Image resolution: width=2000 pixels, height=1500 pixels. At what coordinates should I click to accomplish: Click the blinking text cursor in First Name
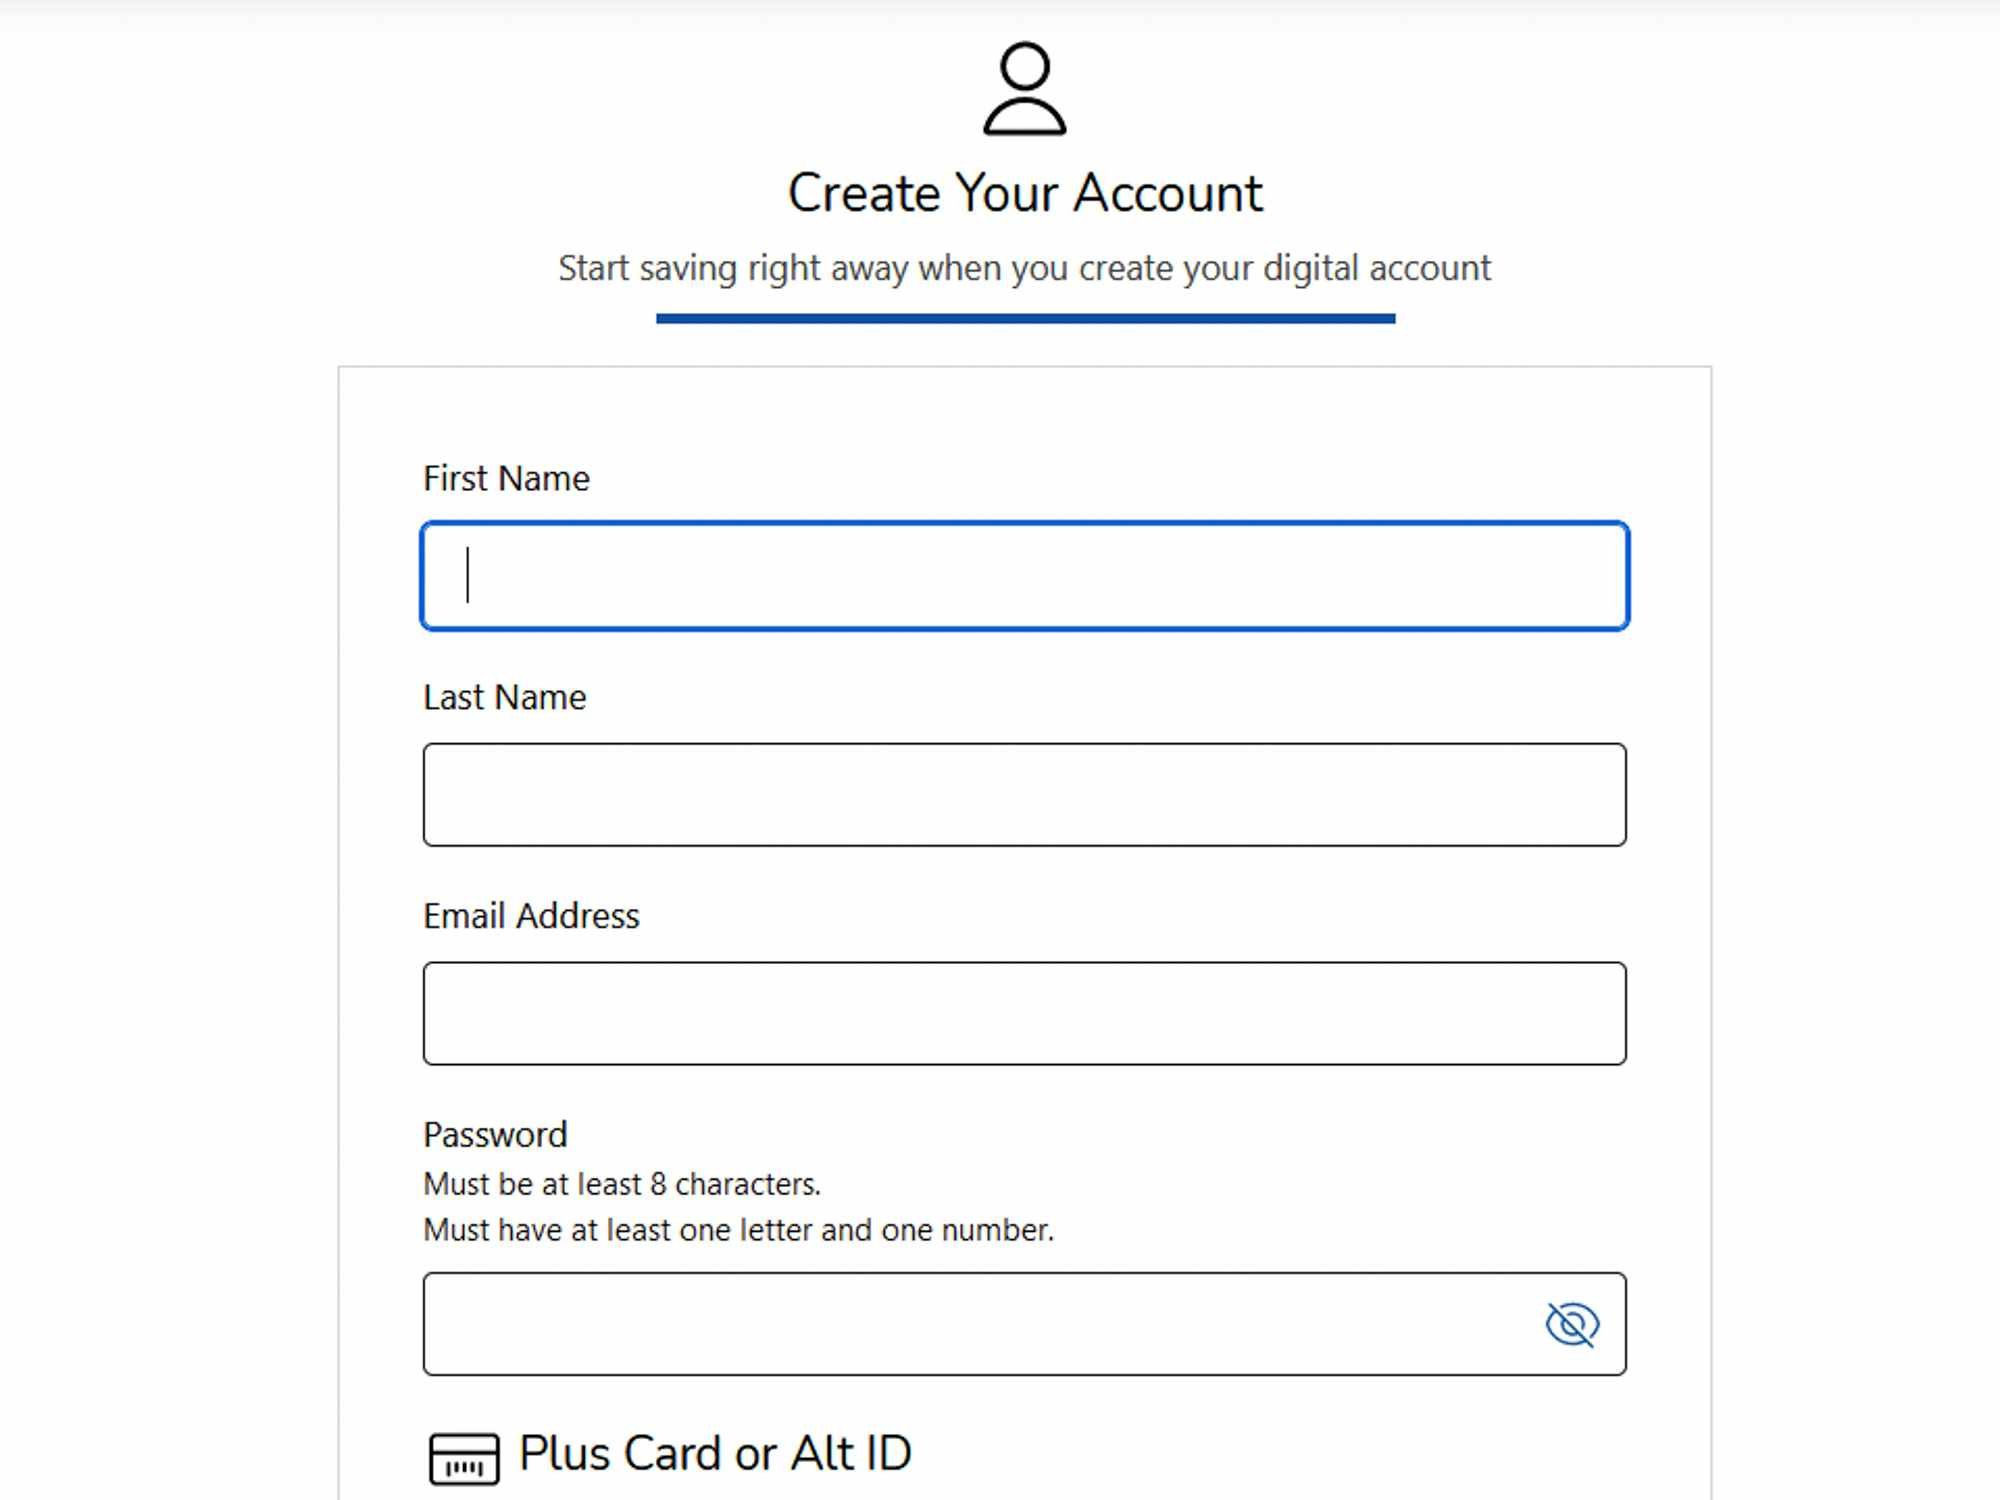[x=467, y=576]
